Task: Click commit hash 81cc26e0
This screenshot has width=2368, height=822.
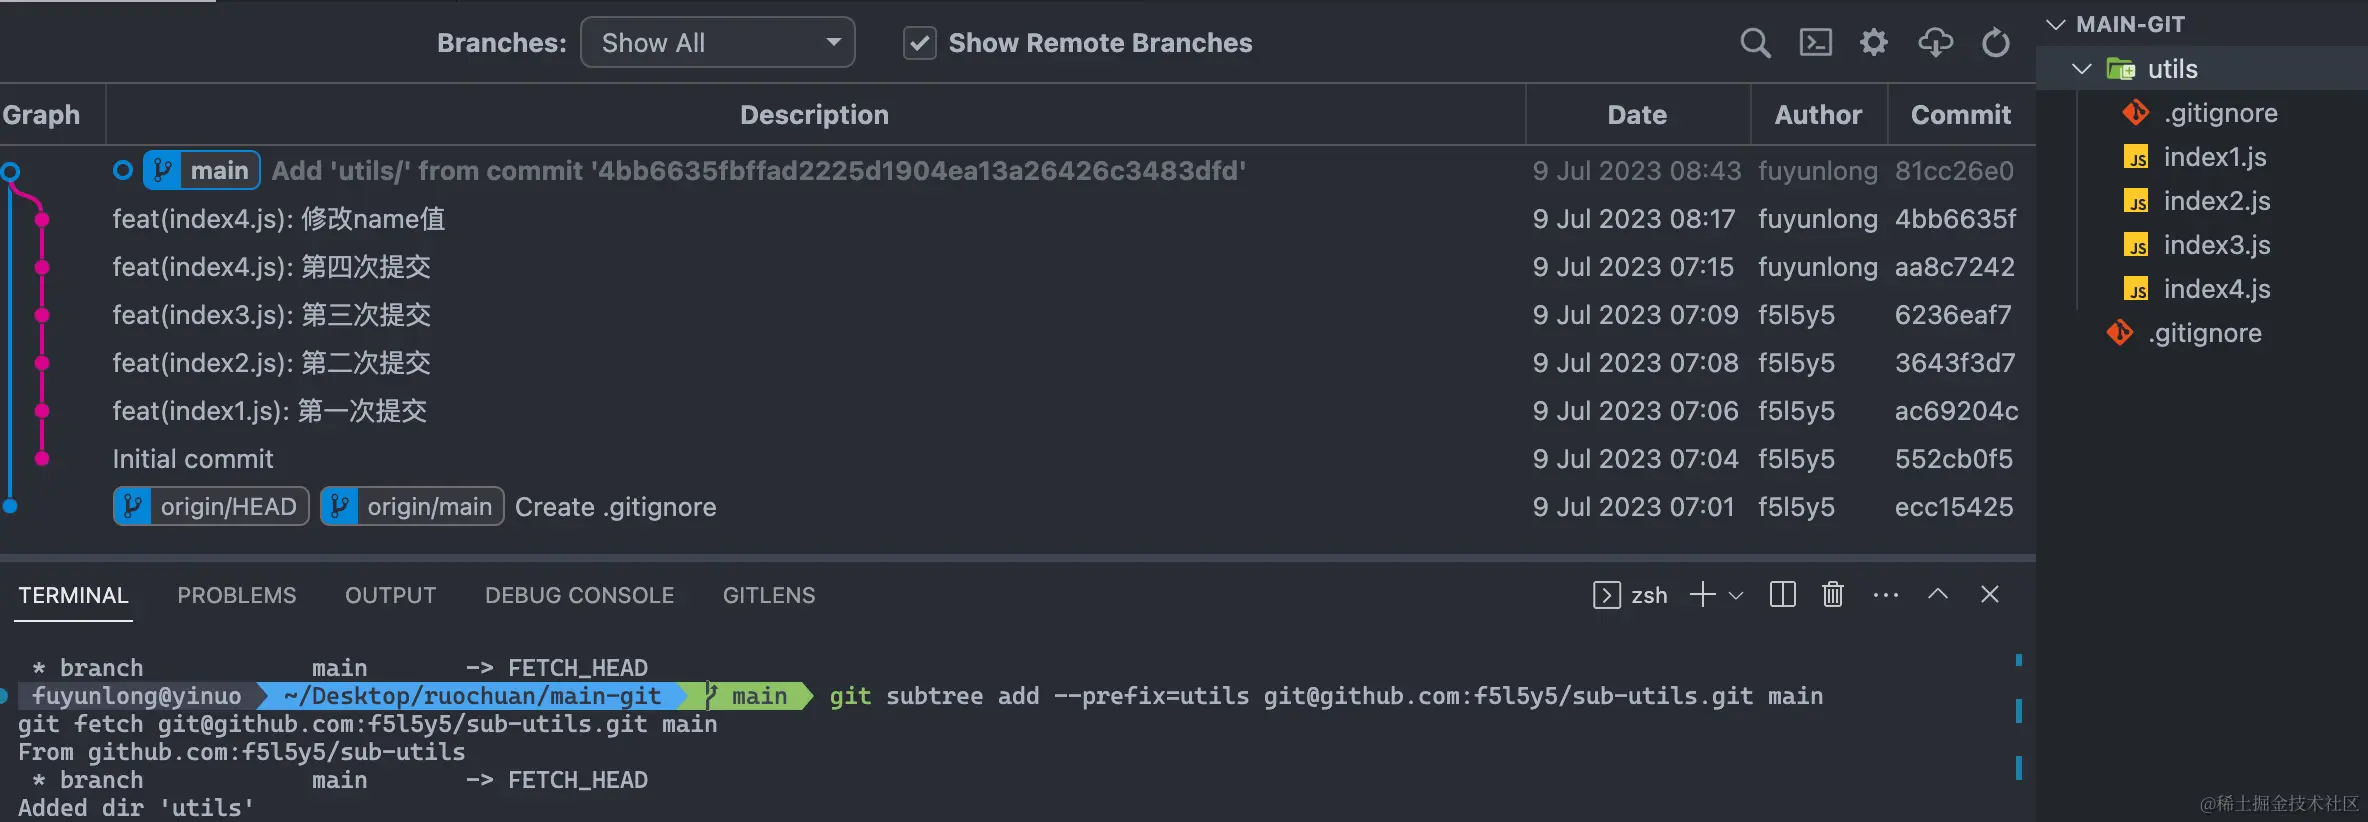Action: (1954, 171)
